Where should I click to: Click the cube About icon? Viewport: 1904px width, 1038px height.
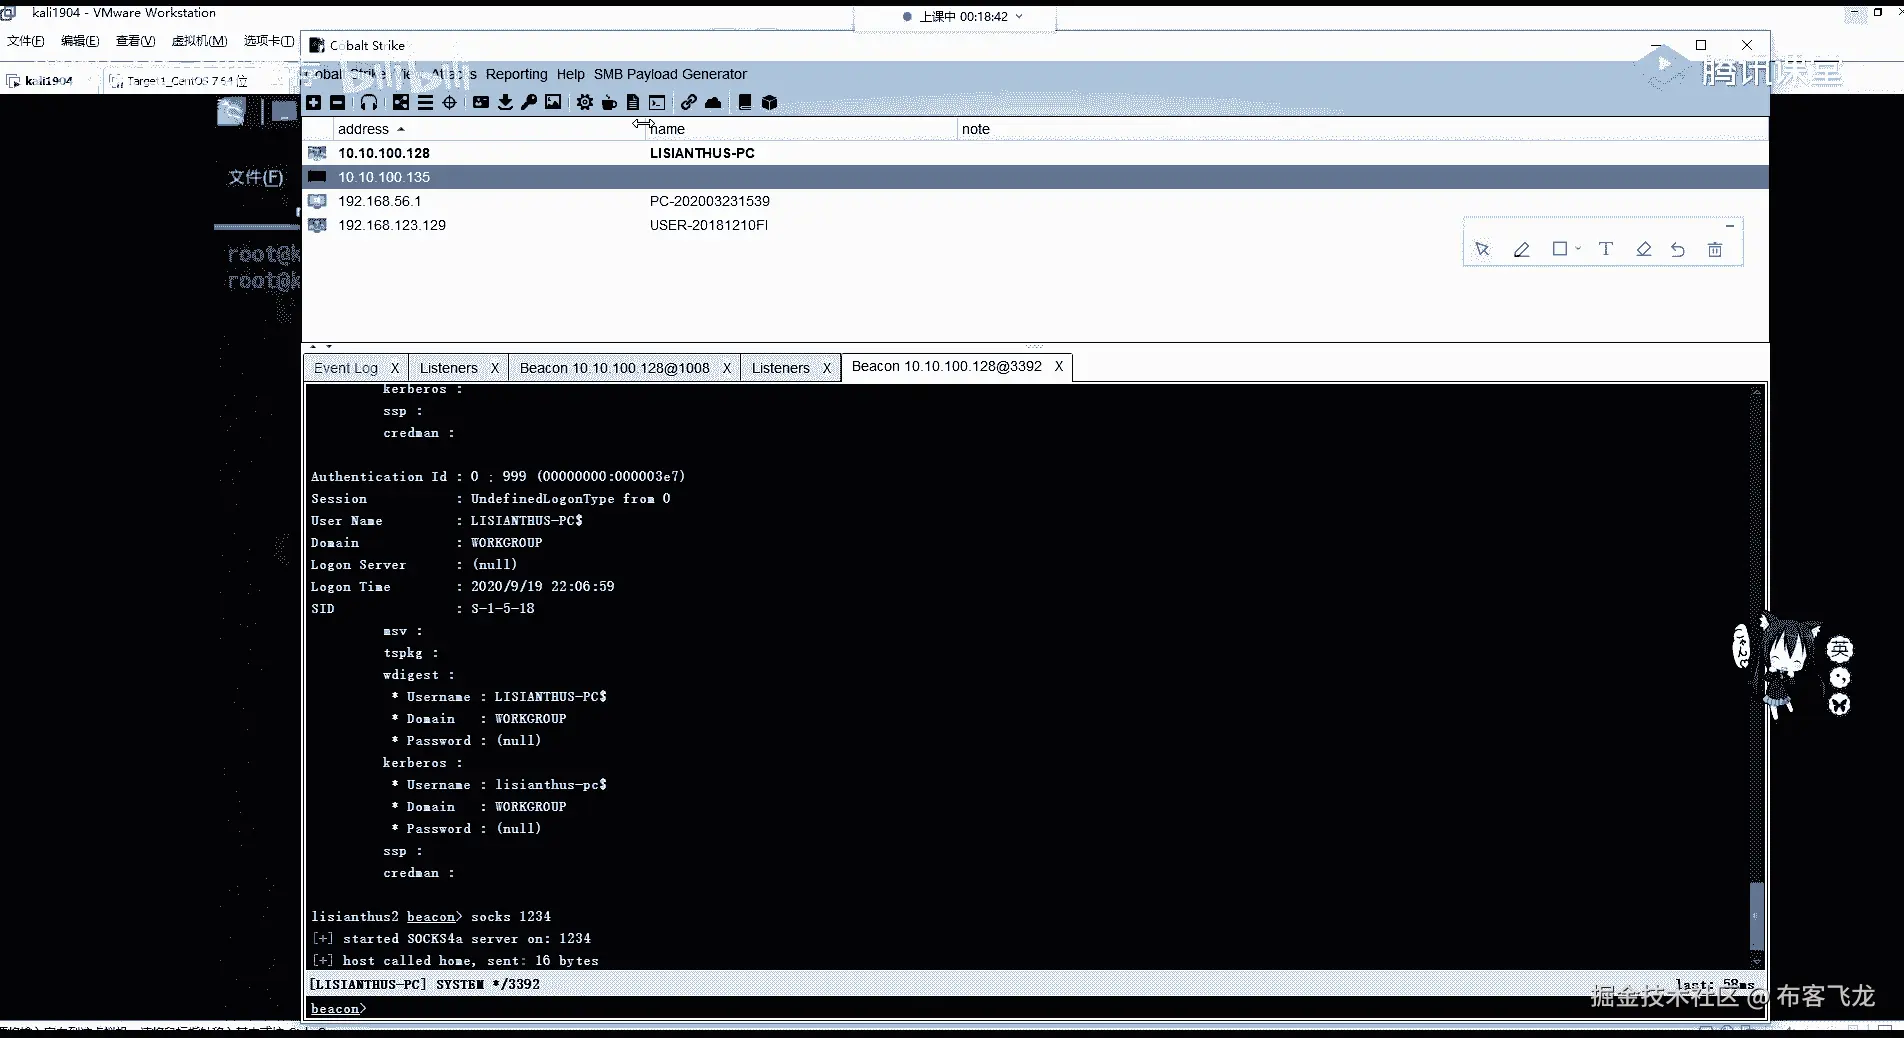click(x=769, y=102)
